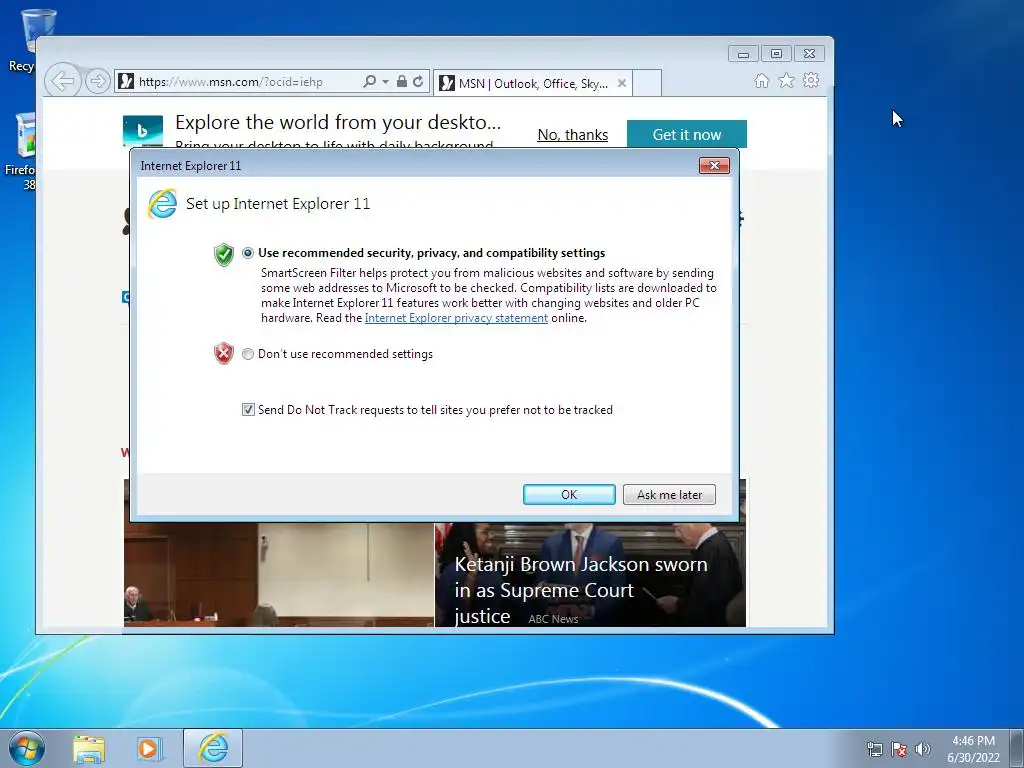Click the IE Home icon
1024x768 pixels.
761,80
